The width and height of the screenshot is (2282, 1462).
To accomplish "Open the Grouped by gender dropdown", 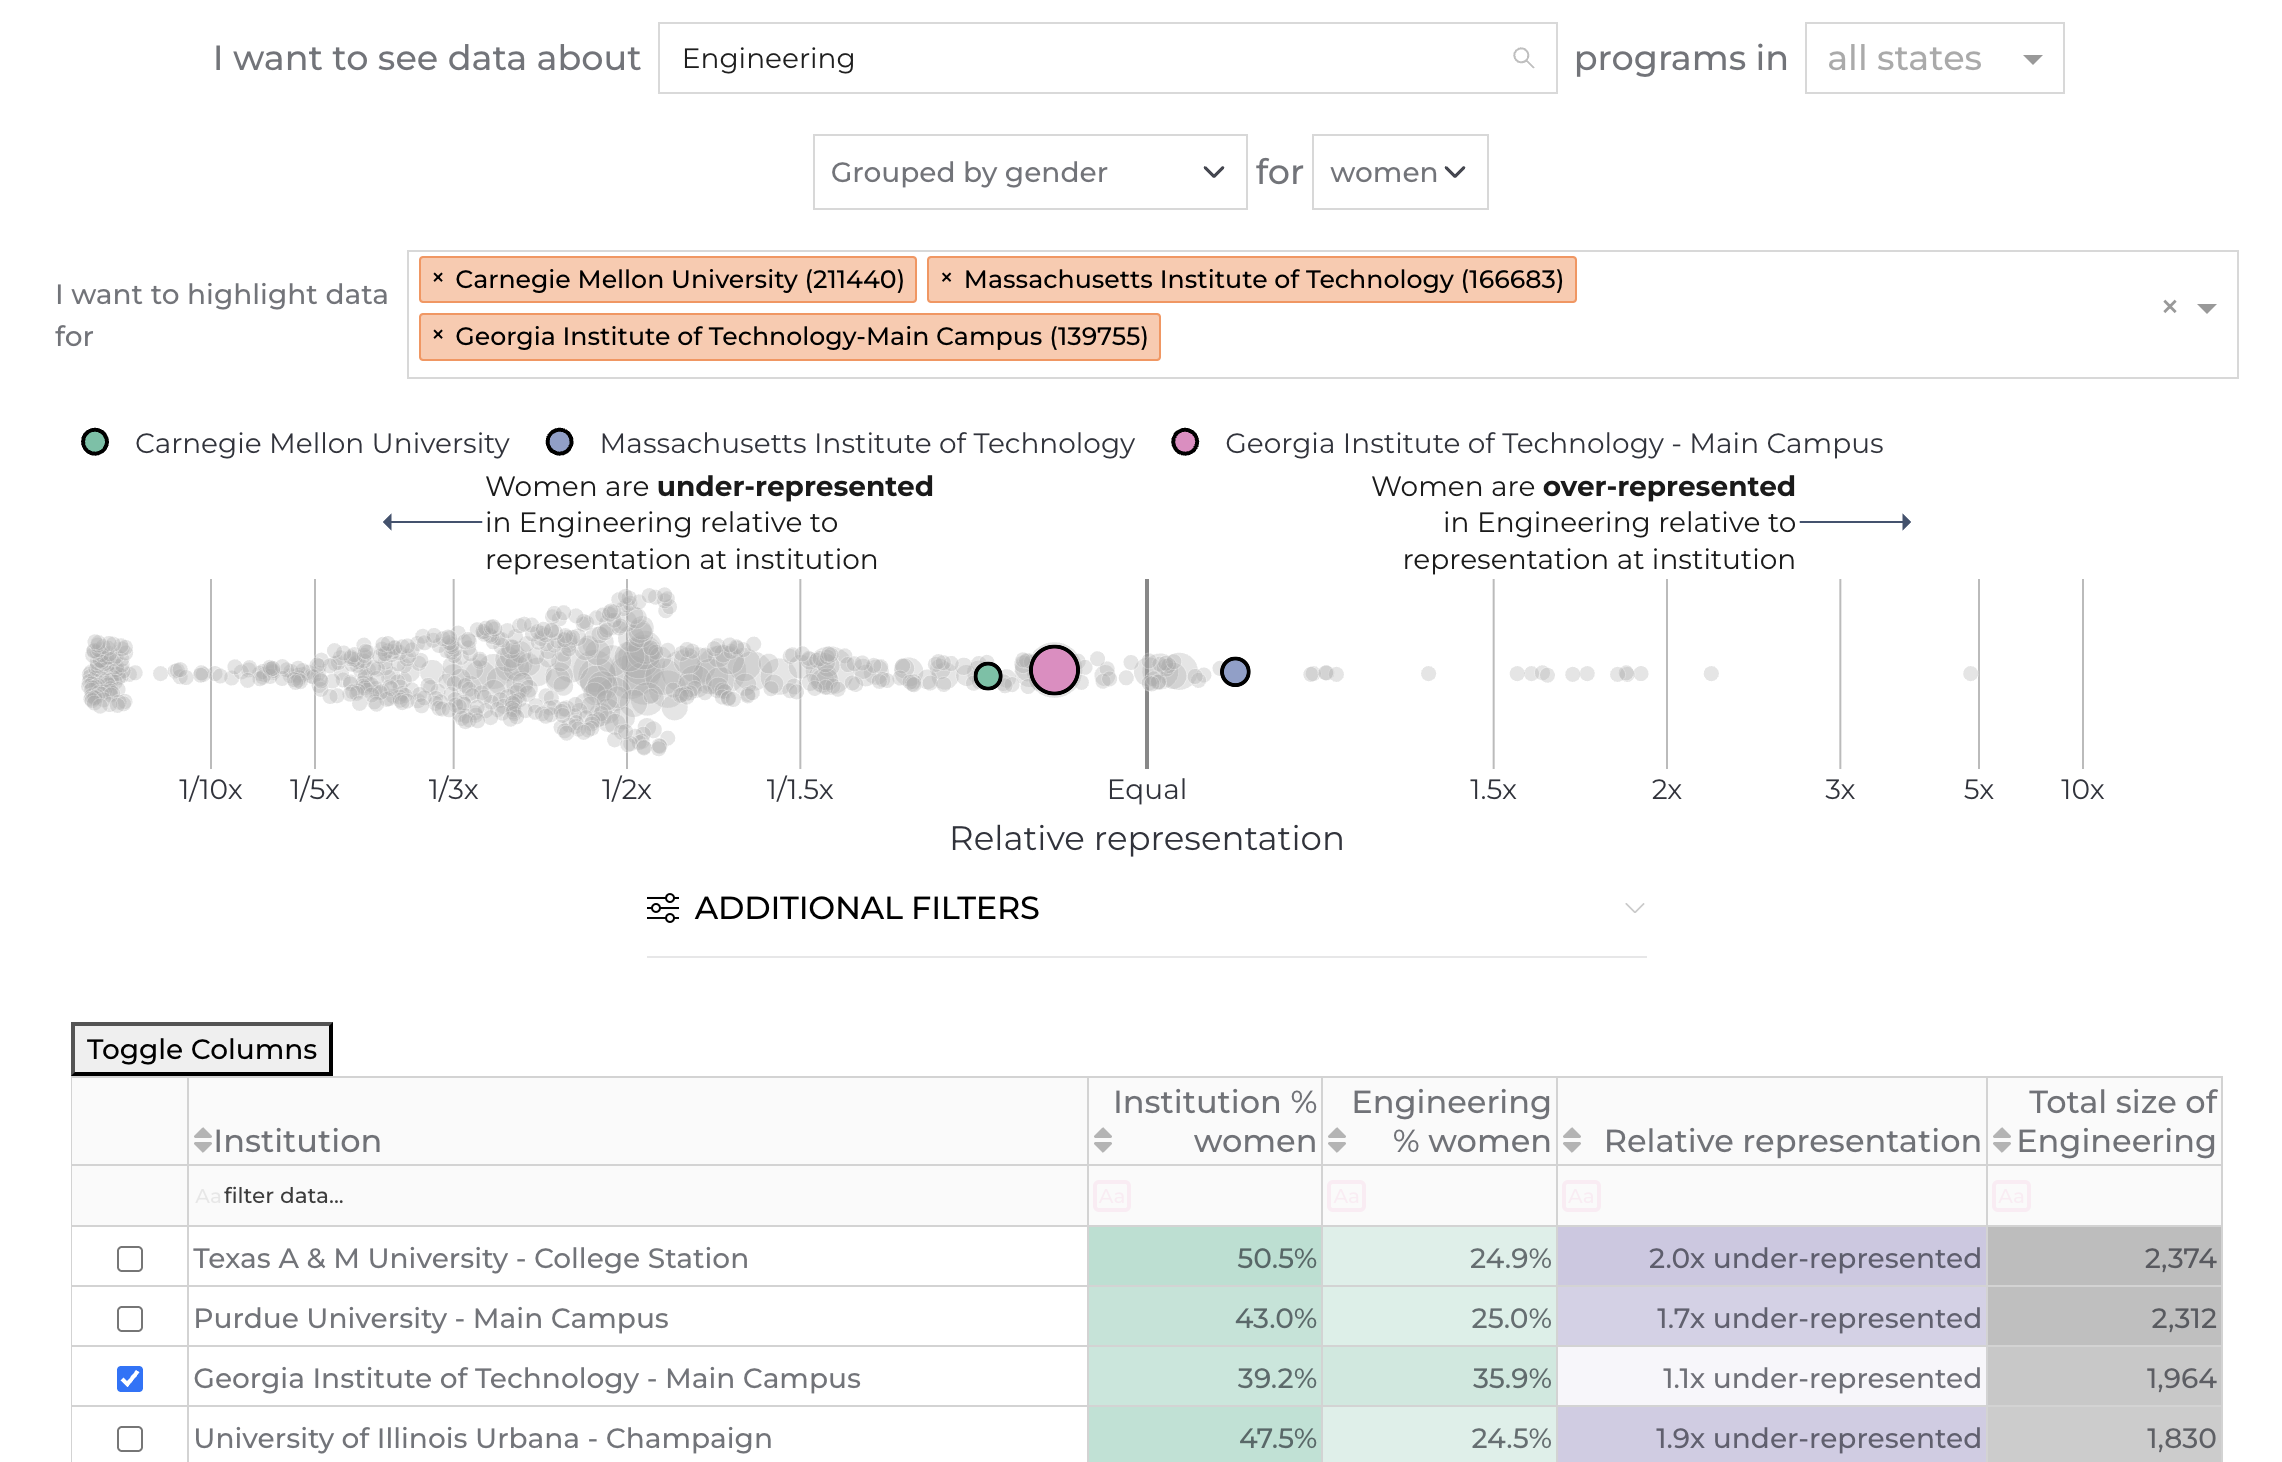I will pos(1029,172).
